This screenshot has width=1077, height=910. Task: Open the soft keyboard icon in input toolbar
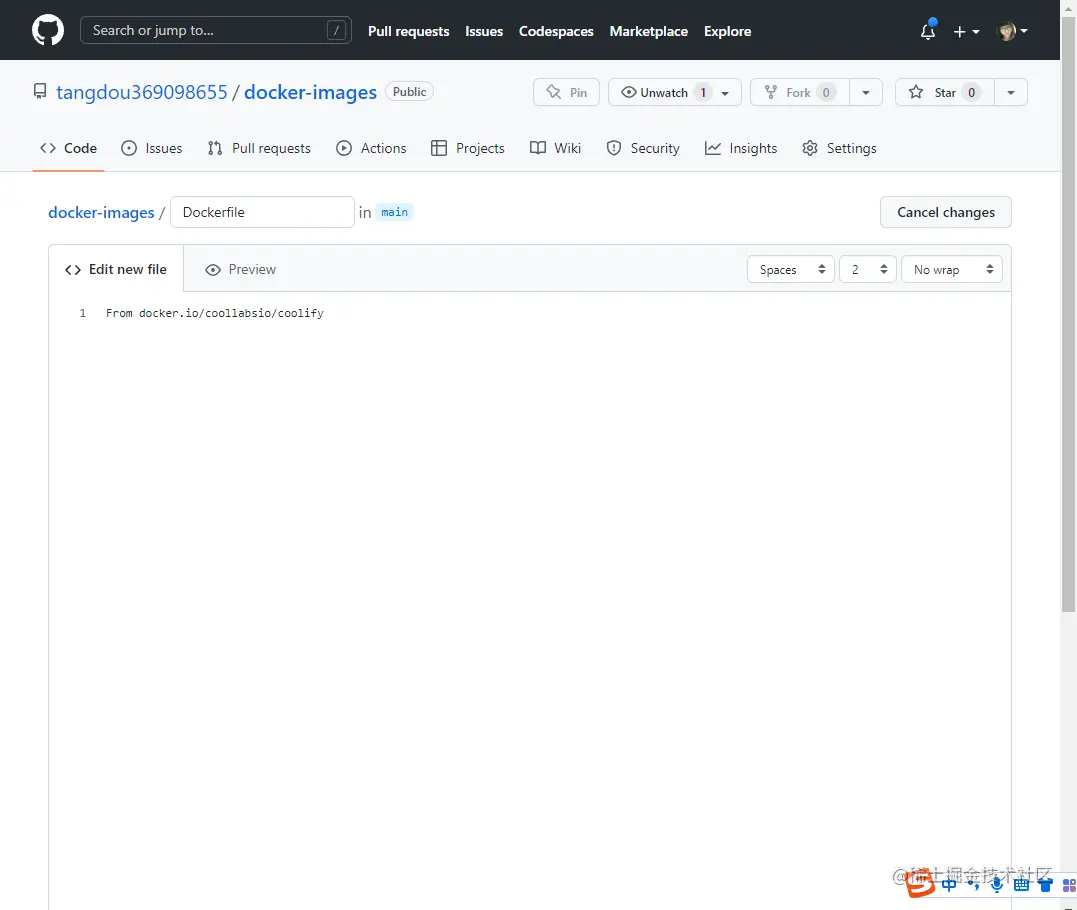[1021, 885]
